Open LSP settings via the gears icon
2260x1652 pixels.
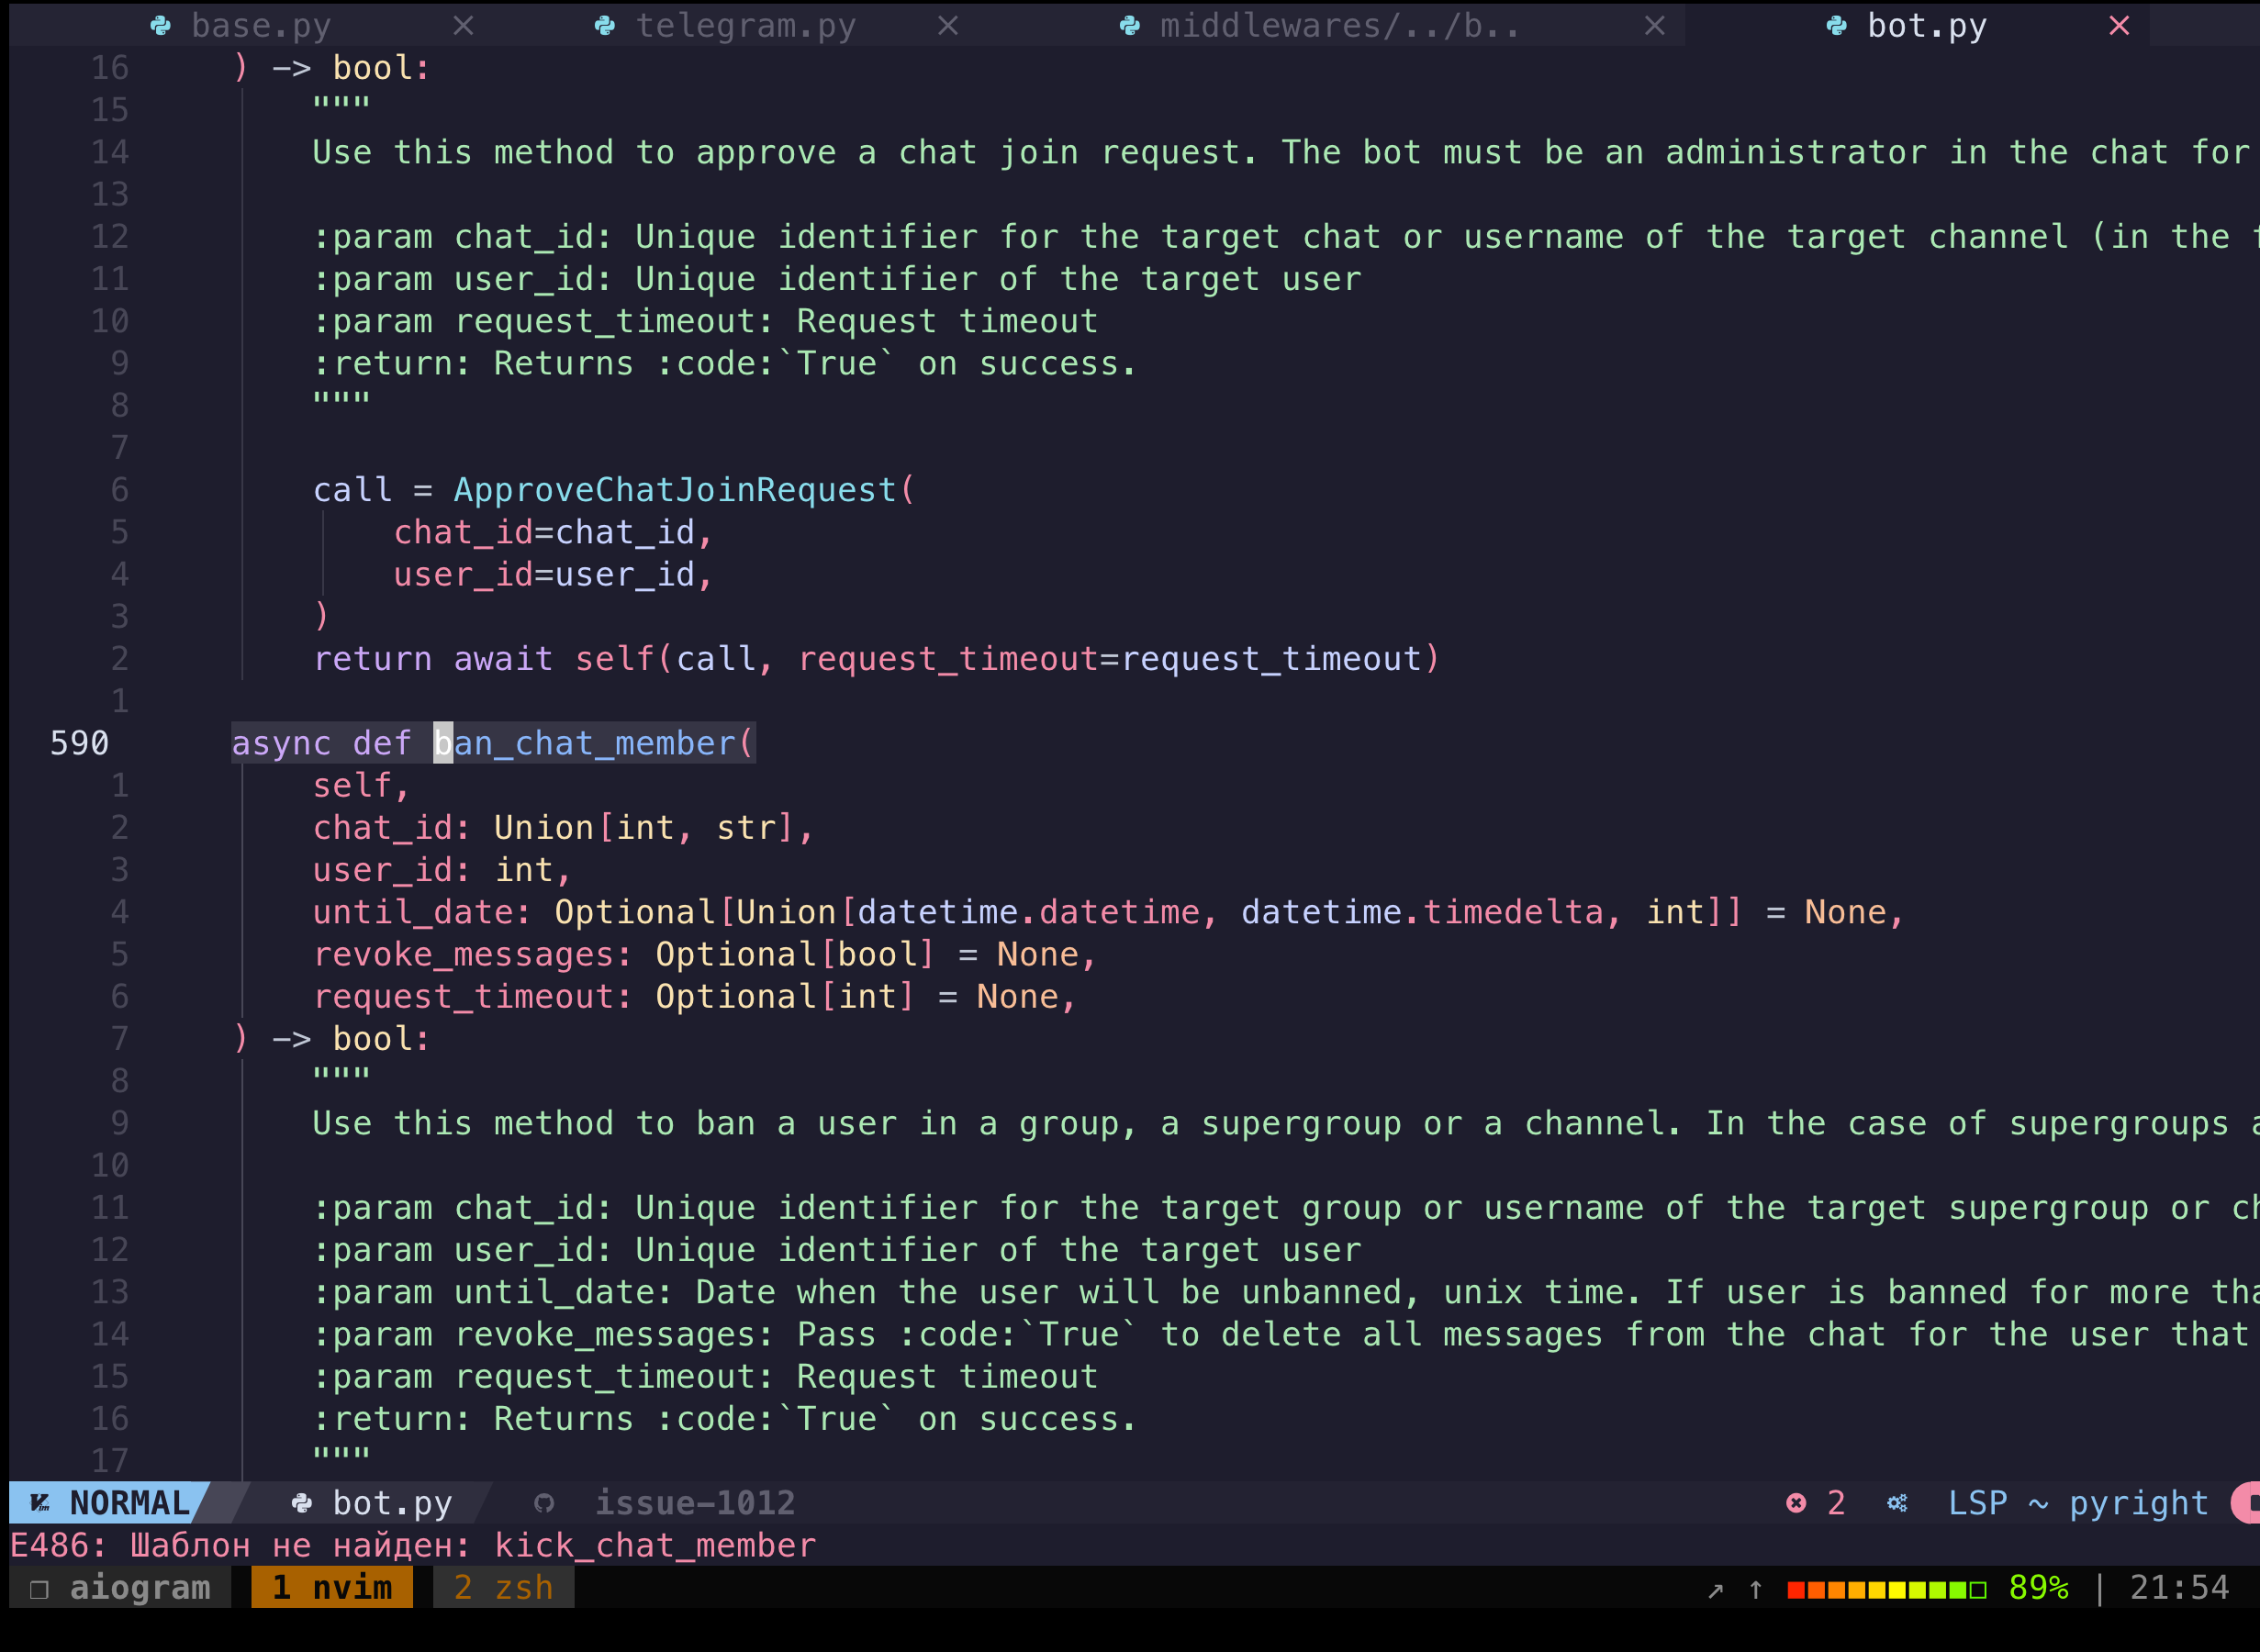click(1897, 1502)
